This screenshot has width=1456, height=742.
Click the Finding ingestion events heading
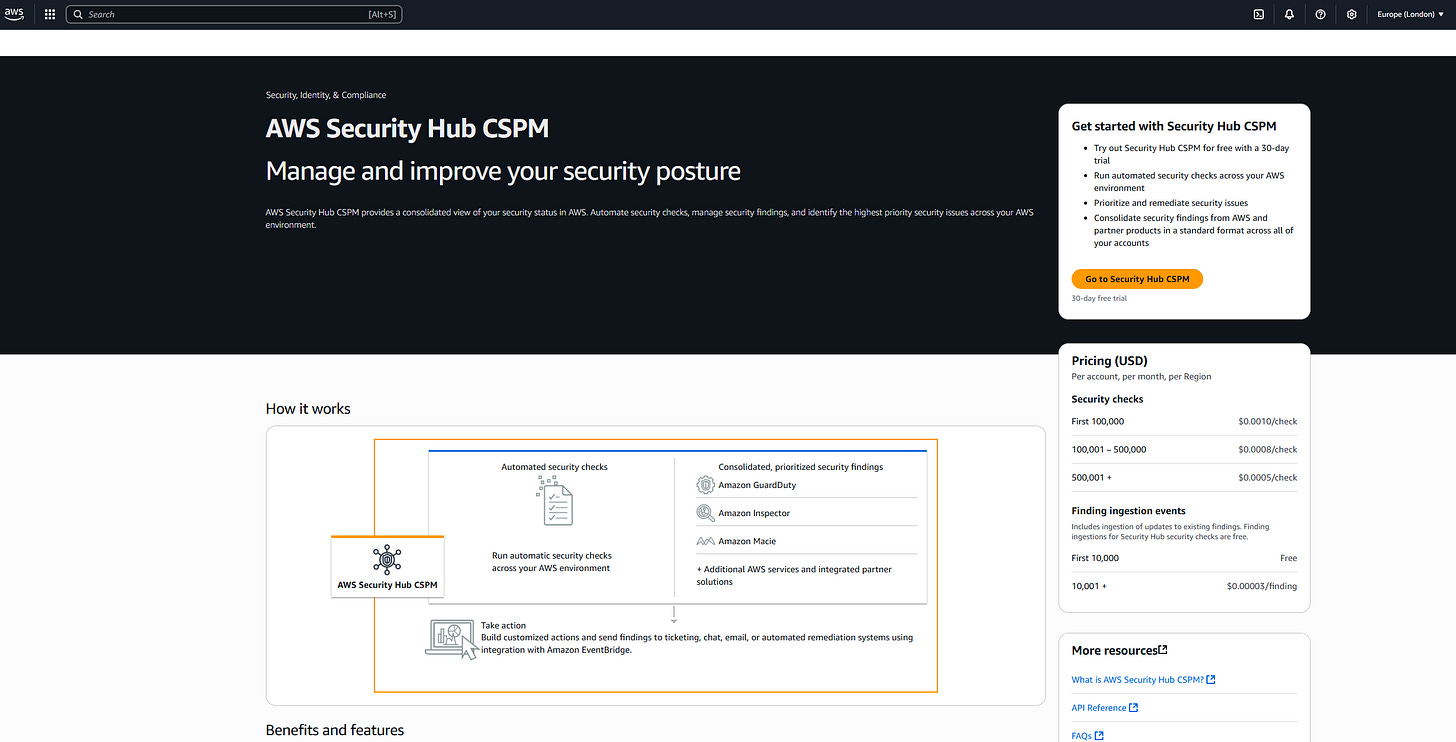(1128, 511)
